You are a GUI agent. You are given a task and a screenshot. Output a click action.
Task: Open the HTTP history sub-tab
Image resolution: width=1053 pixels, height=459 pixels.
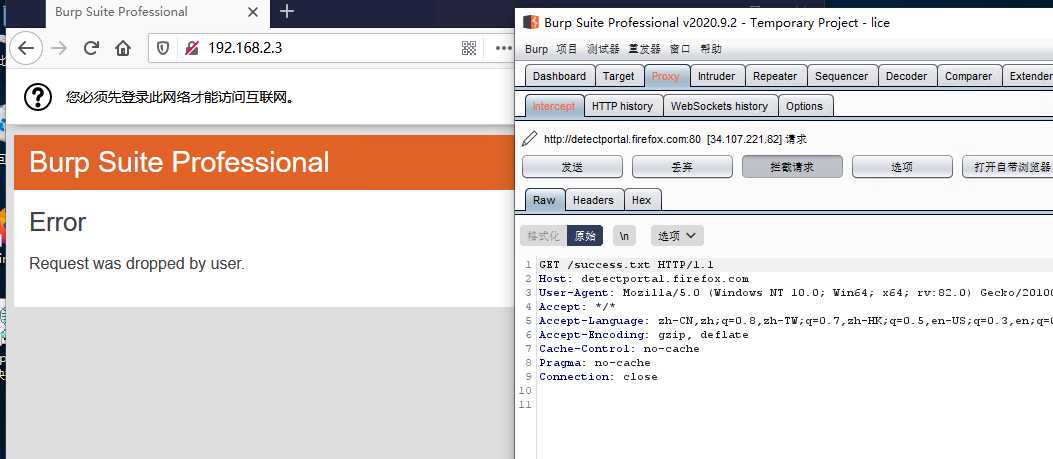click(x=623, y=106)
